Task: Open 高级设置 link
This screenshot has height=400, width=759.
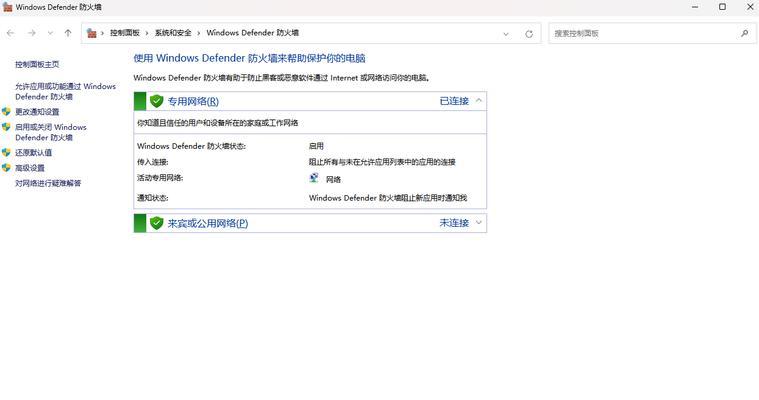Action: 30,168
